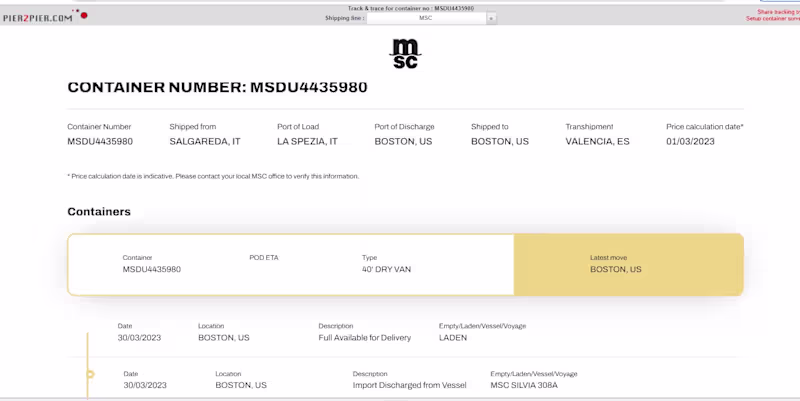
Task: Click BOSTON, US location in Import Discharged row
Action: 241,385
